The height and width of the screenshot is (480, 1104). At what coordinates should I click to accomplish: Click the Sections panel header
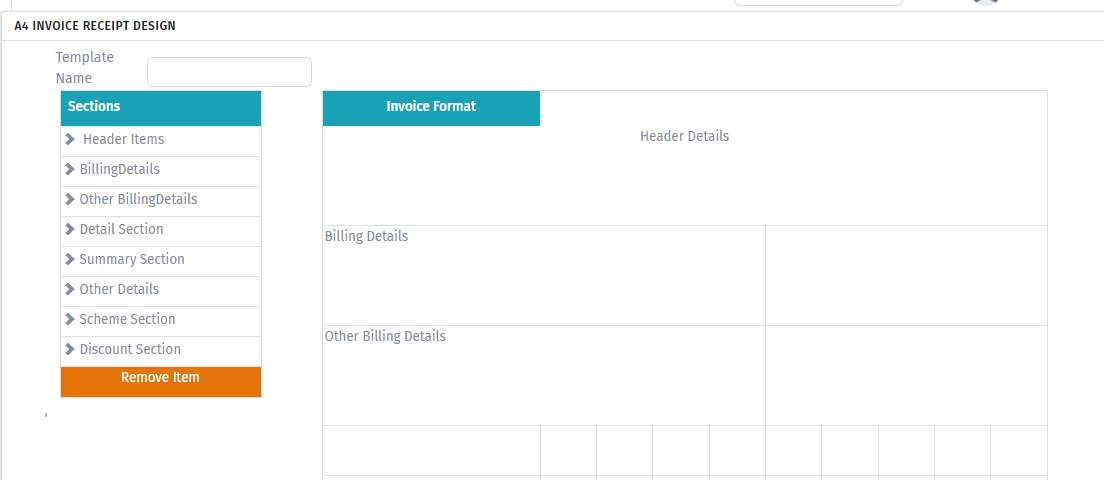click(161, 108)
